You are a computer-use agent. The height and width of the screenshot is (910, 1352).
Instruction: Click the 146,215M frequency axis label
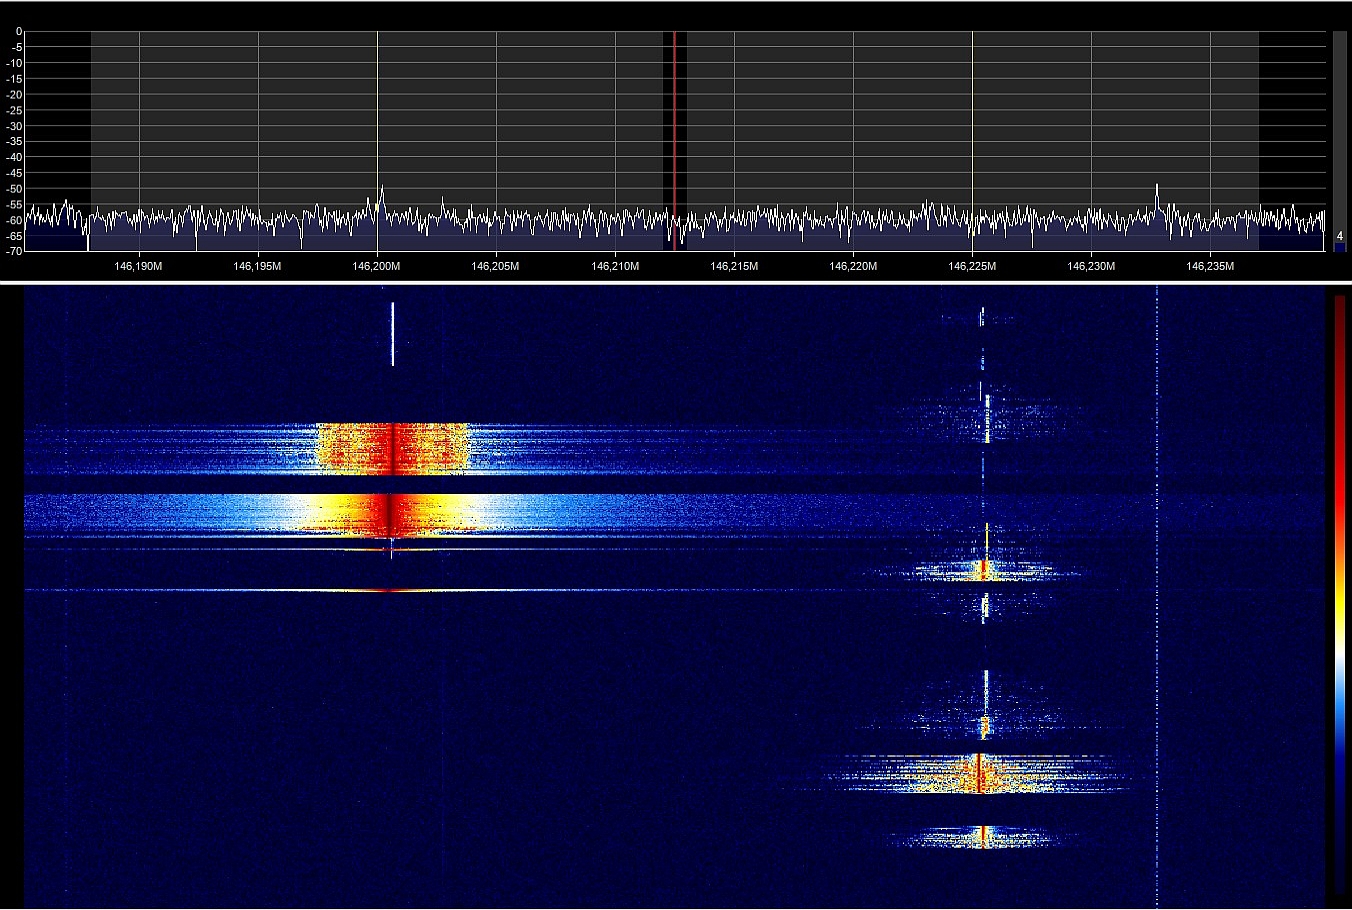[x=733, y=267]
